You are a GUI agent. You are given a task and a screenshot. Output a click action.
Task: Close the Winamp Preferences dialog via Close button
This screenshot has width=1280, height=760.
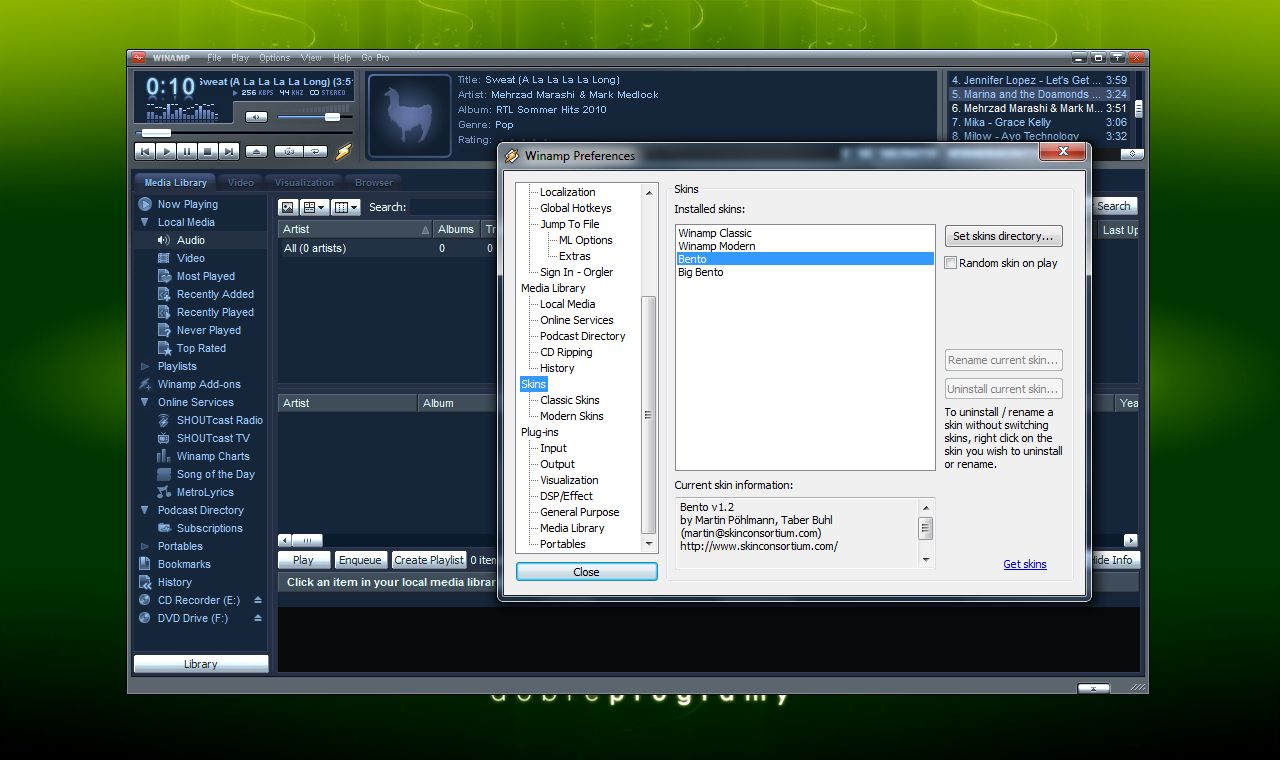tap(587, 572)
